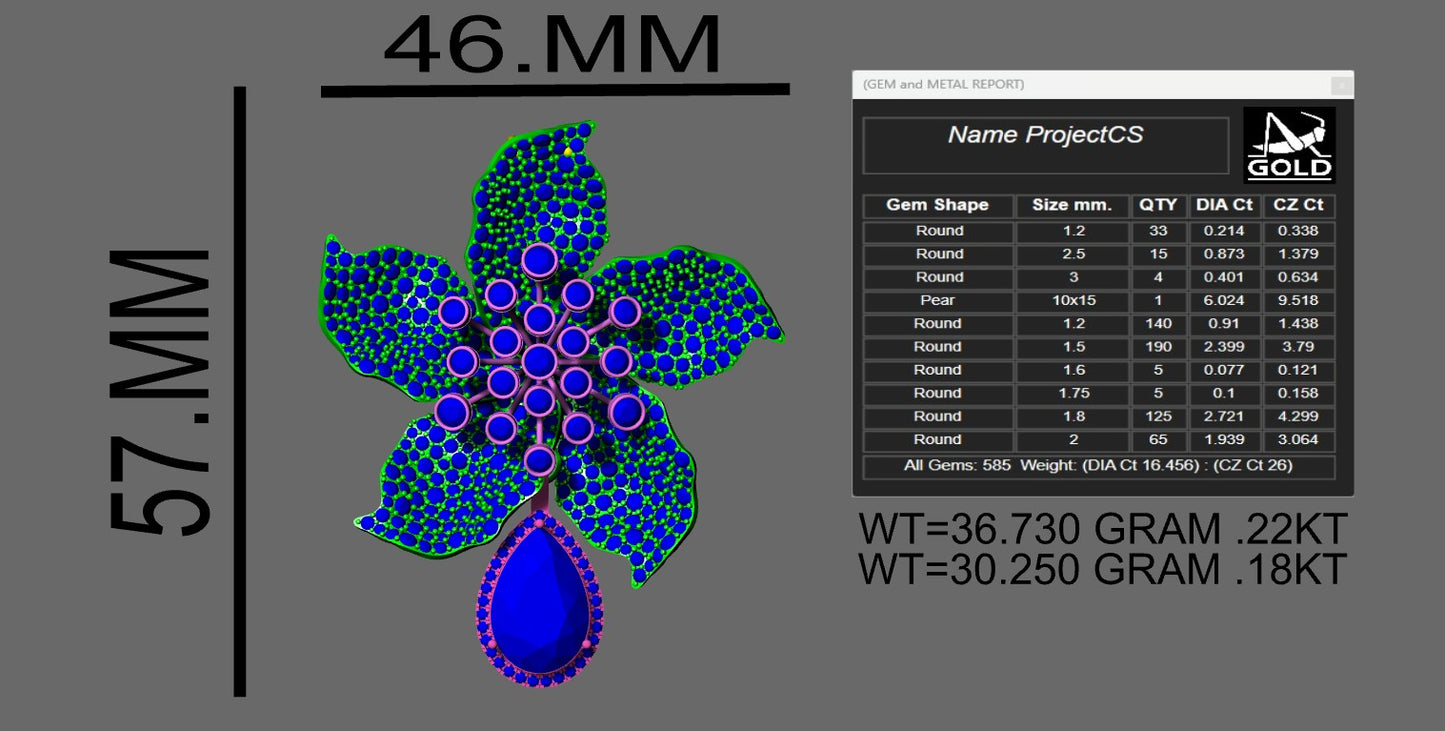This screenshot has height=731, width=1445.
Task: Click the quantity cell showing 125
Action: click(1159, 416)
